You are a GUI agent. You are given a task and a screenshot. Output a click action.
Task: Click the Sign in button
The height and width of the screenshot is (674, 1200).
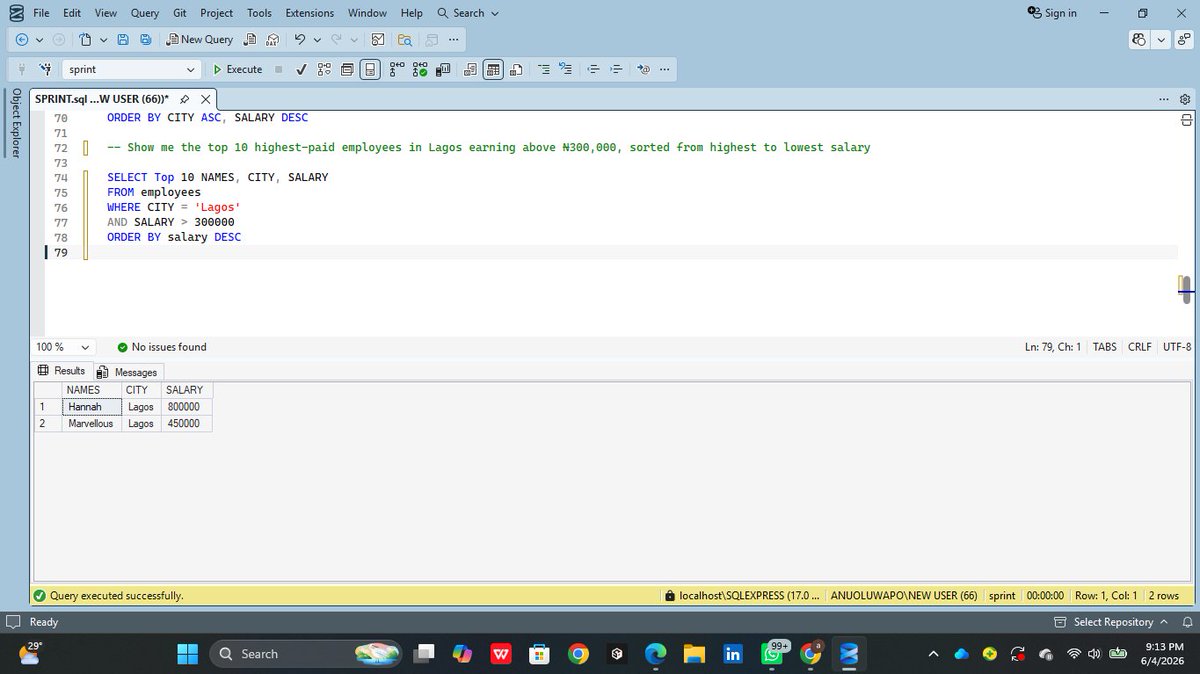(x=1052, y=13)
